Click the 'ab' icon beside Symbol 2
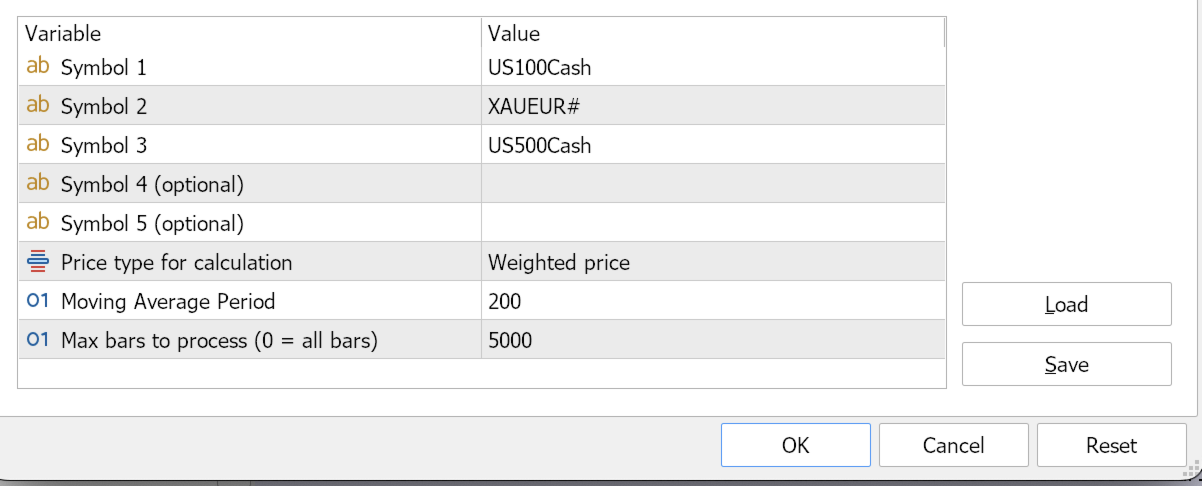Viewport: 1202px width, 486px height. click(38, 106)
